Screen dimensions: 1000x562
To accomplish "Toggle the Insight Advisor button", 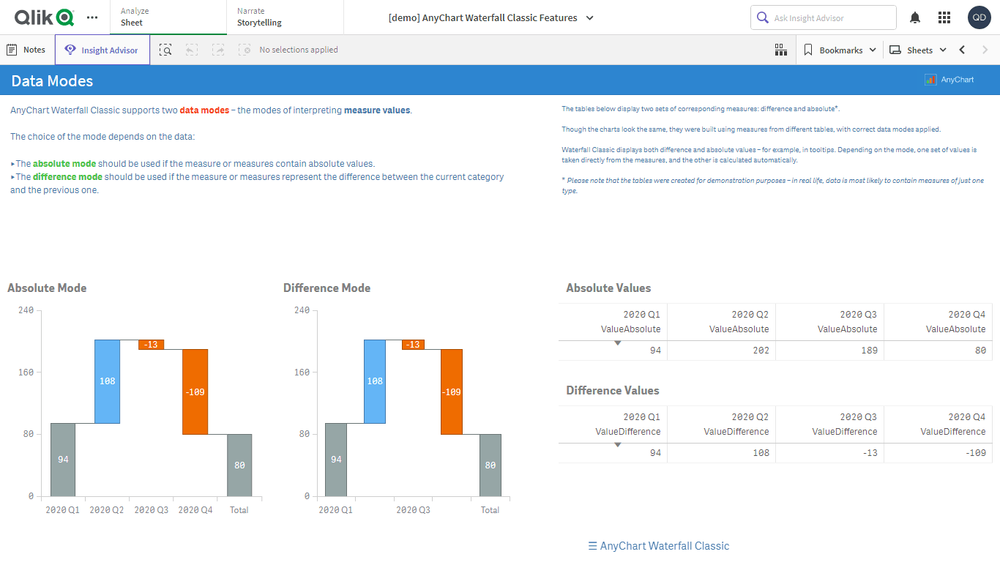I will click(102, 50).
